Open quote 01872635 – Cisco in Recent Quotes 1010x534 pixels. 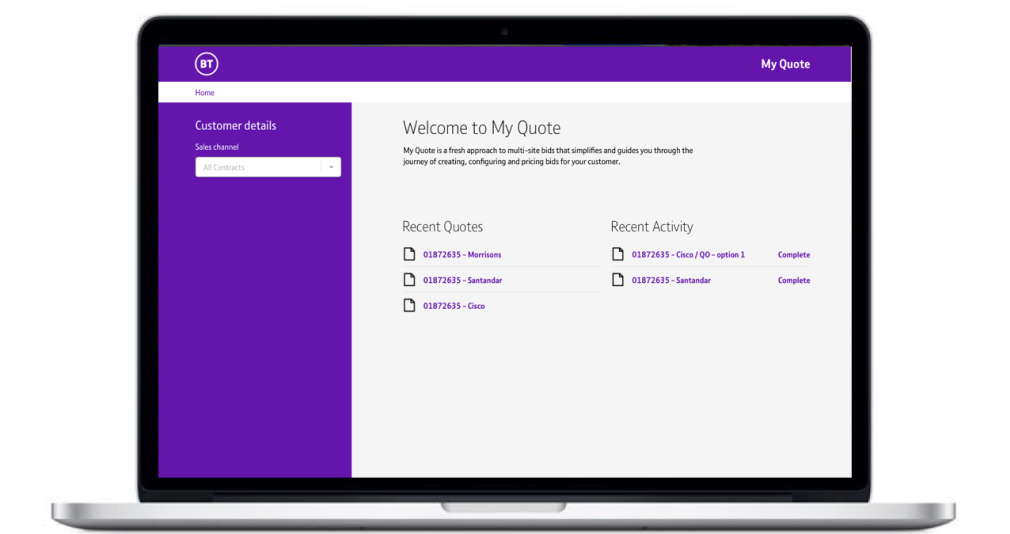click(x=454, y=306)
